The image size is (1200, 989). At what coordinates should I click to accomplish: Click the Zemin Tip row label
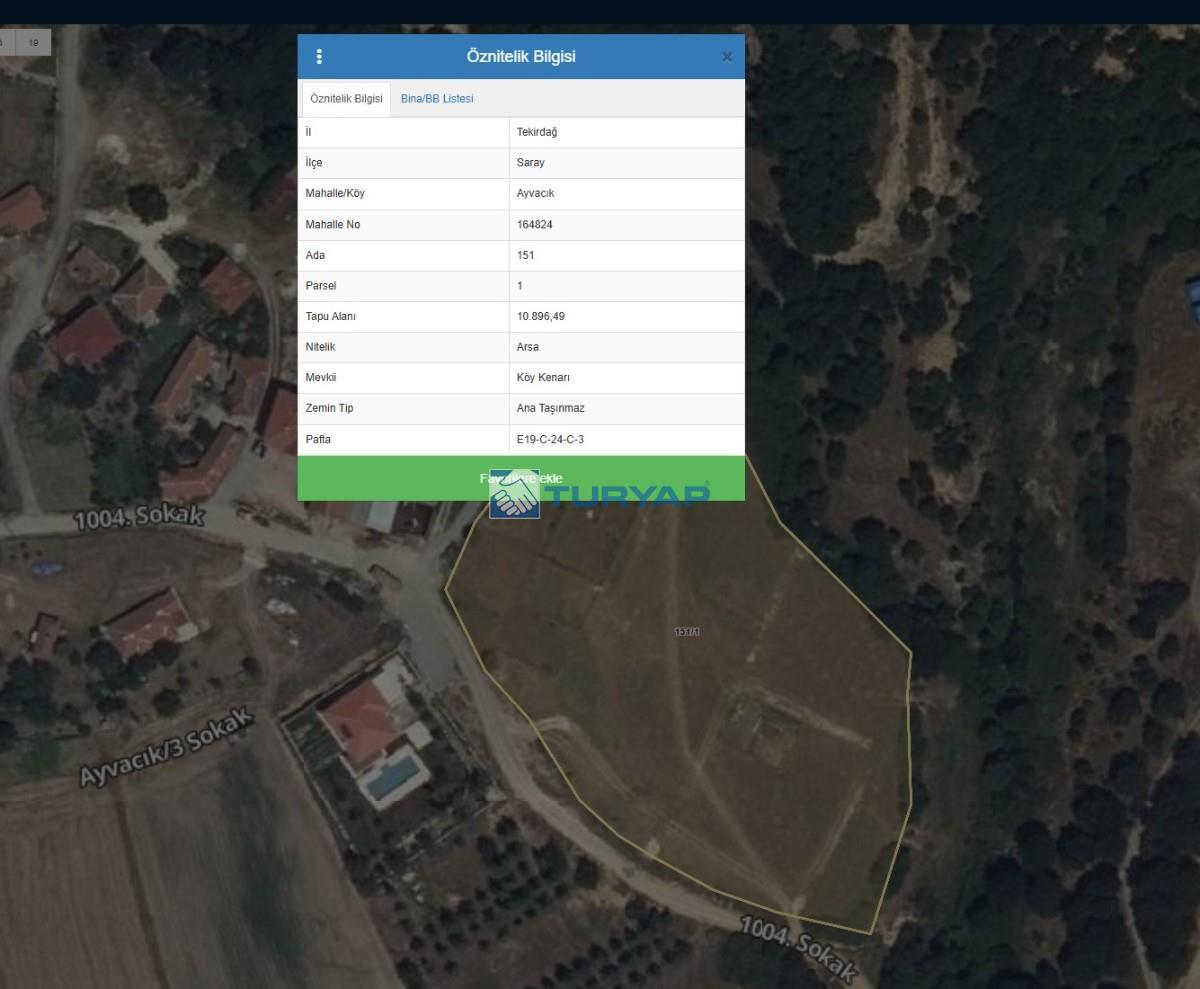tap(329, 408)
